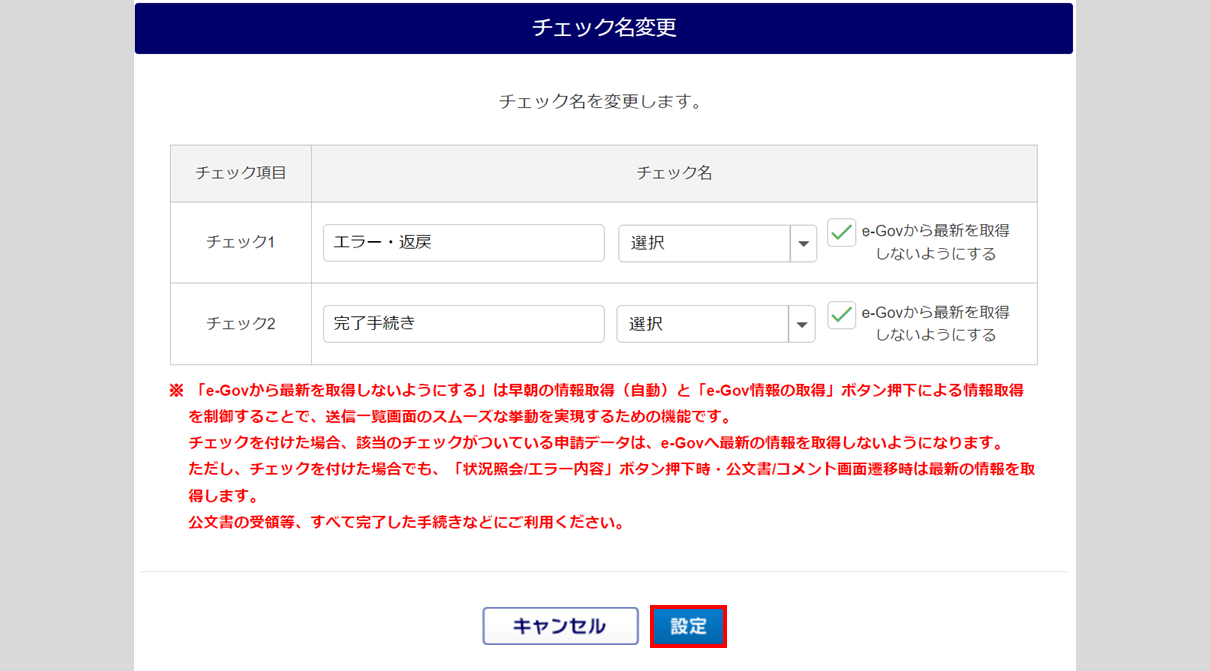
Task: Click the チェック項目 column header
Action: tap(241, 173)
